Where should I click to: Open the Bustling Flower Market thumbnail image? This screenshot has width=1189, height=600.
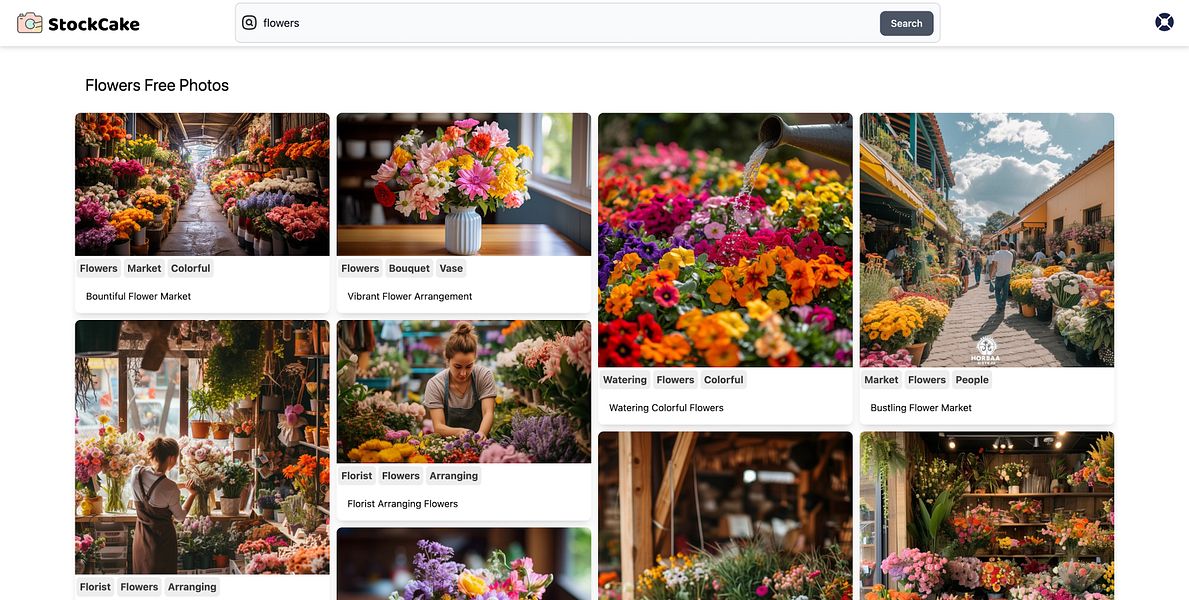[x=986, y=238]
